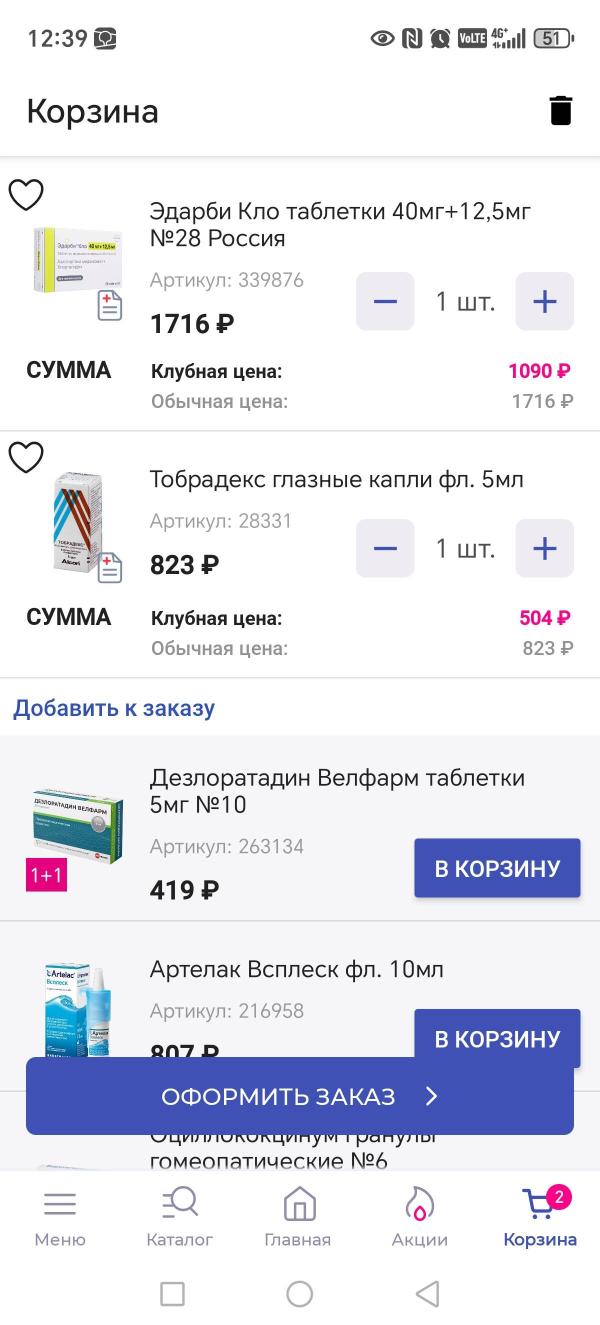This screenshot has width=600, height=1325.
Task: Open the Акции promotions tab
Action: (x=419, y=1217)
